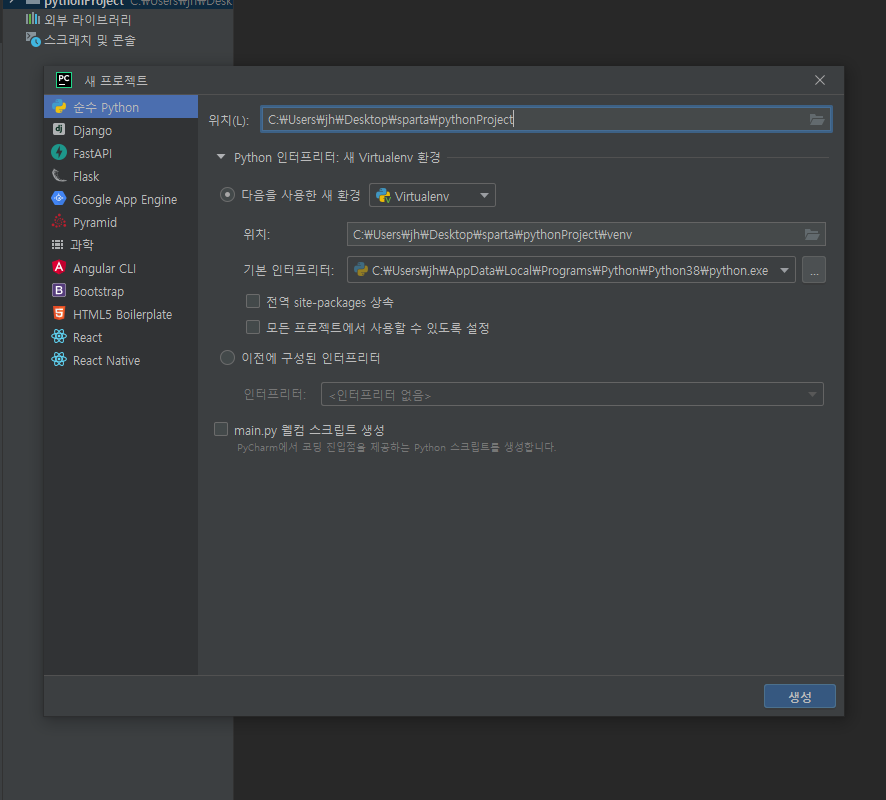
Task: Select Google App Engine project type
Action: point(121,199)
